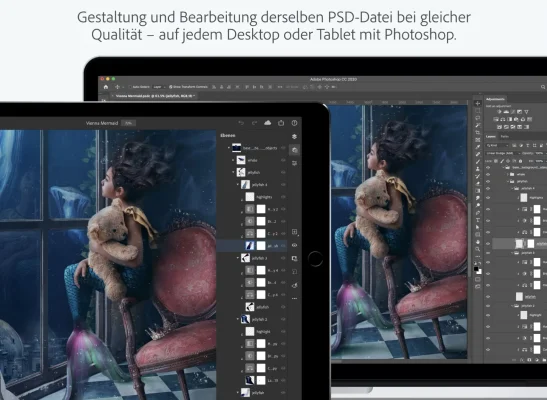Tap the undo arrow on the iPad
547x400 pixels.
coord(241,123)
